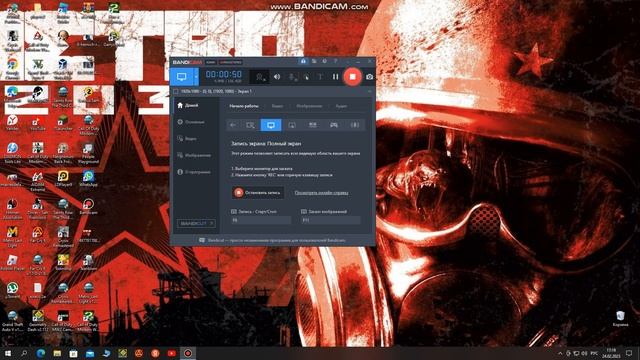Viewport: 640px width, 360px height.
Task: Open the help question mark icon
Action: tap(336, 62)
